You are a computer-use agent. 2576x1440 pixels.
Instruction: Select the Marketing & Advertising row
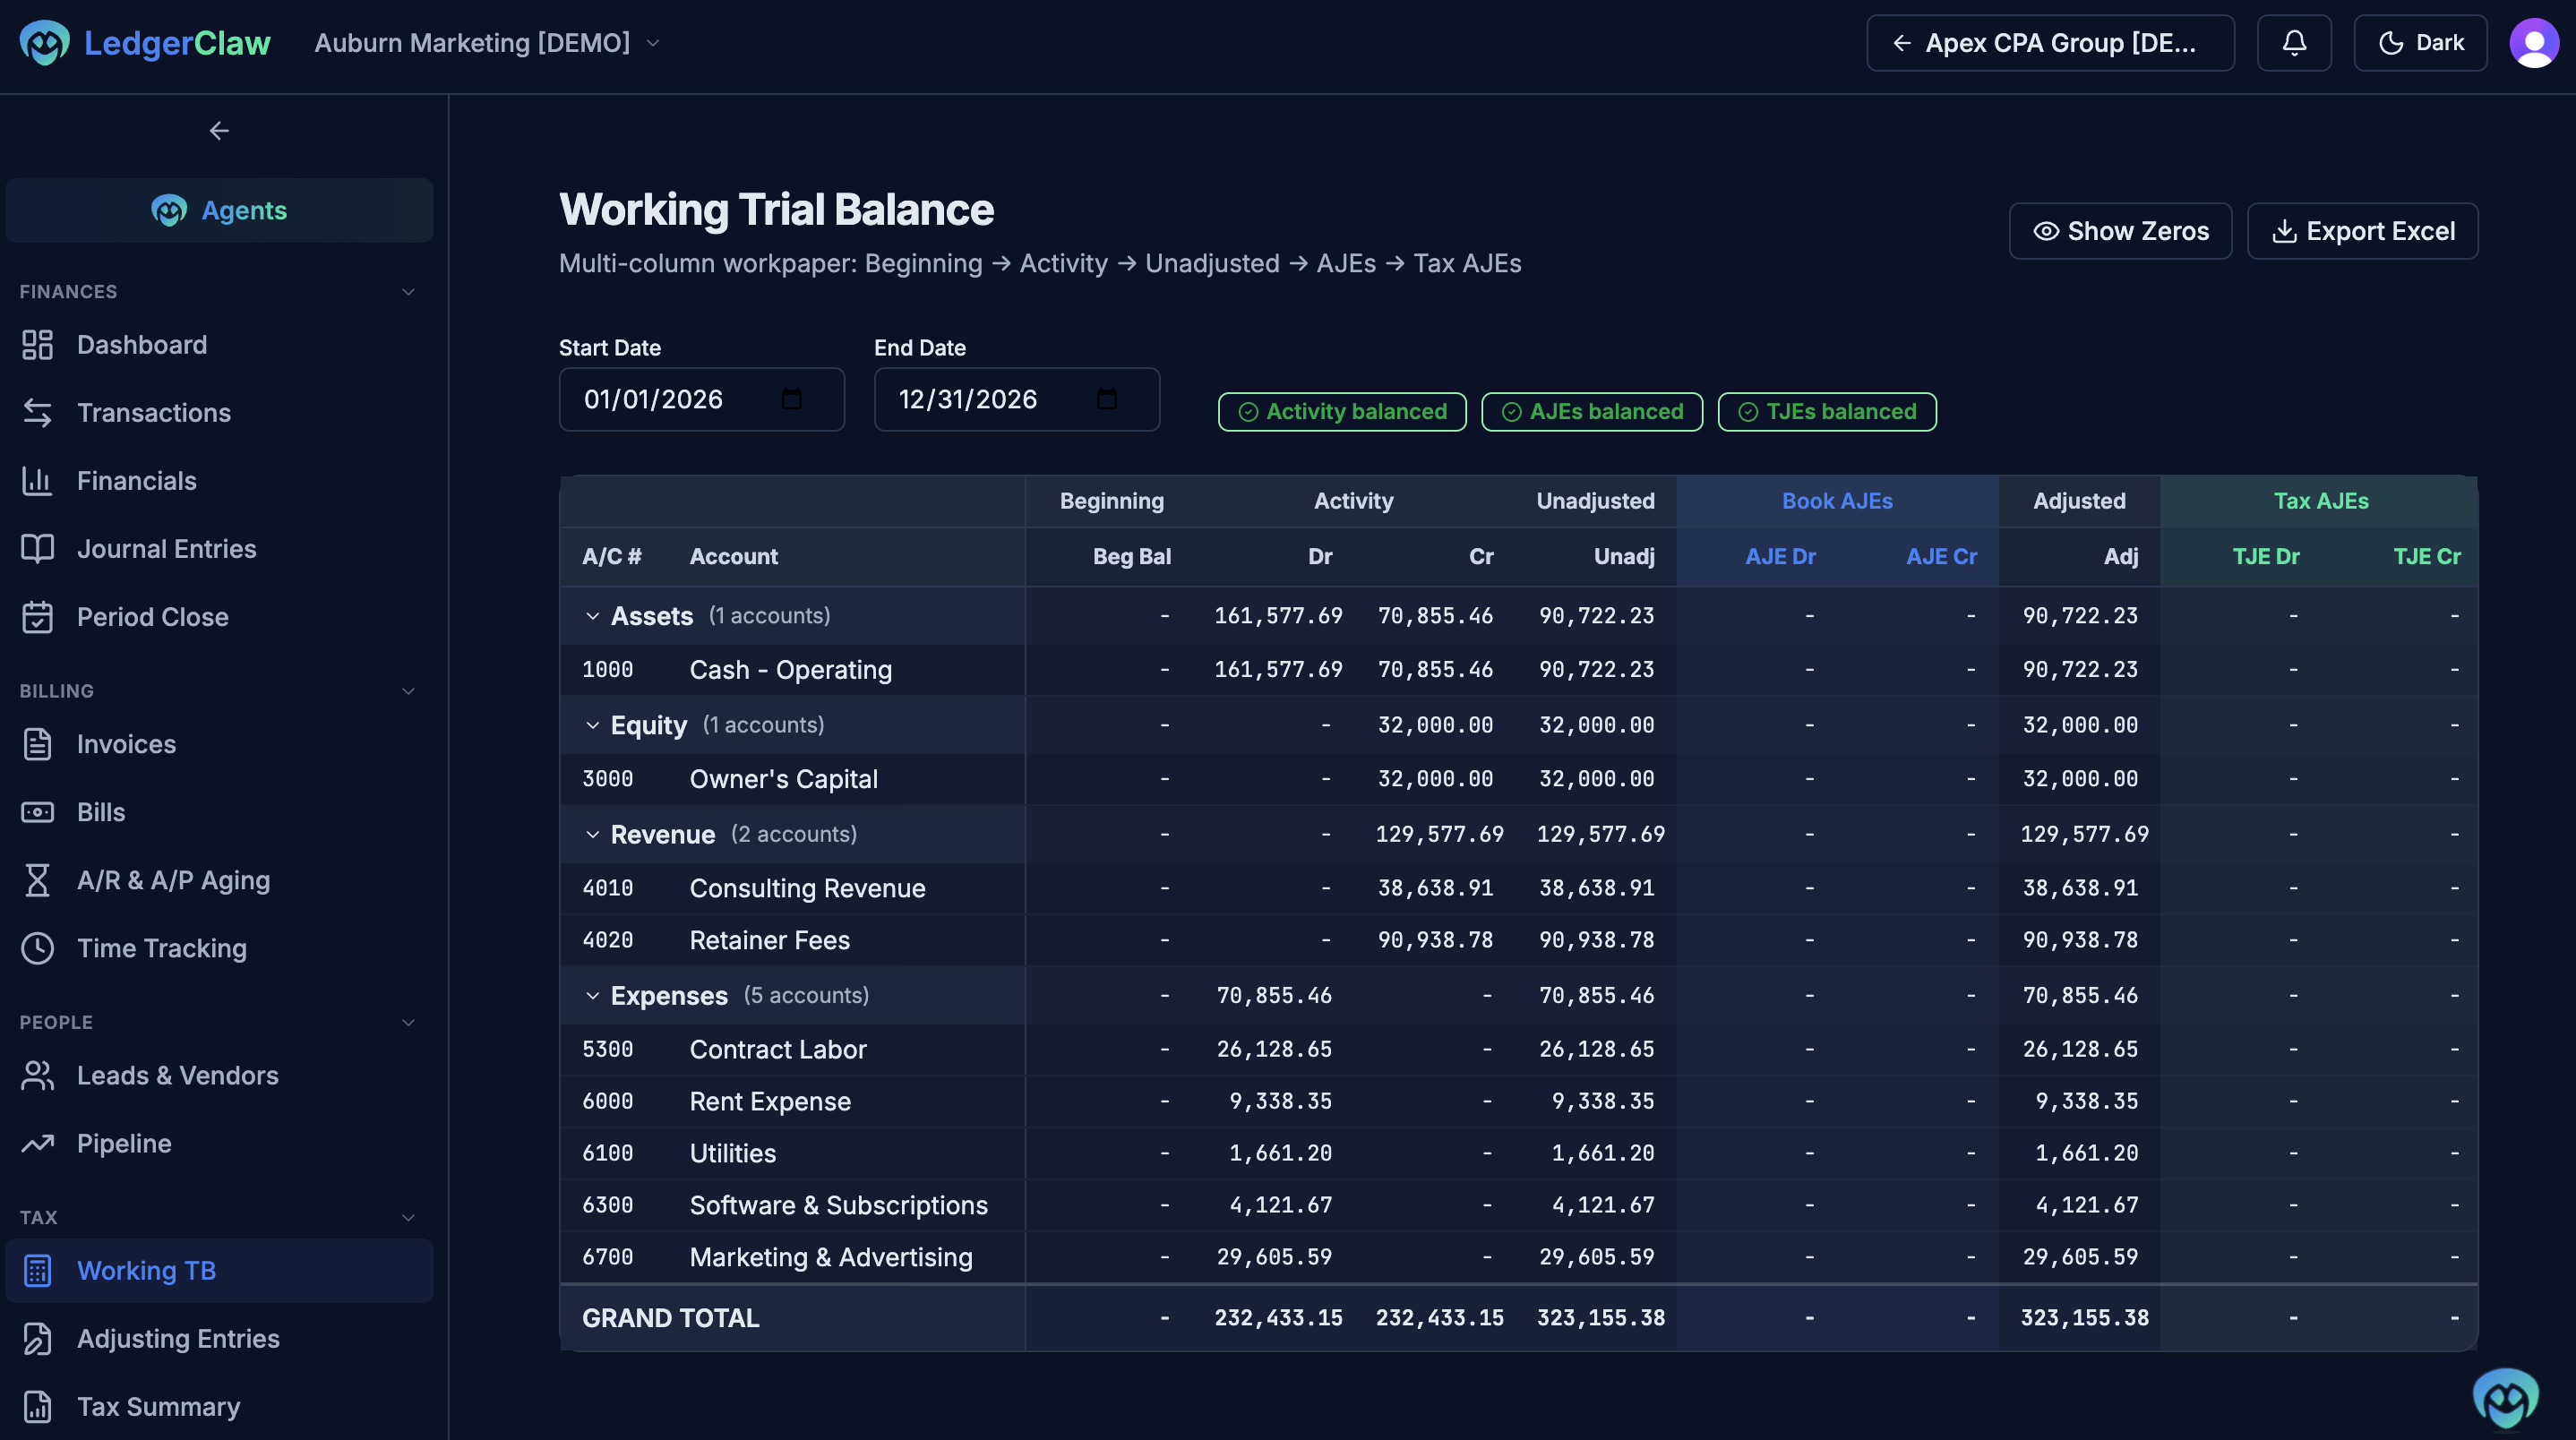pos(1518,1257)
